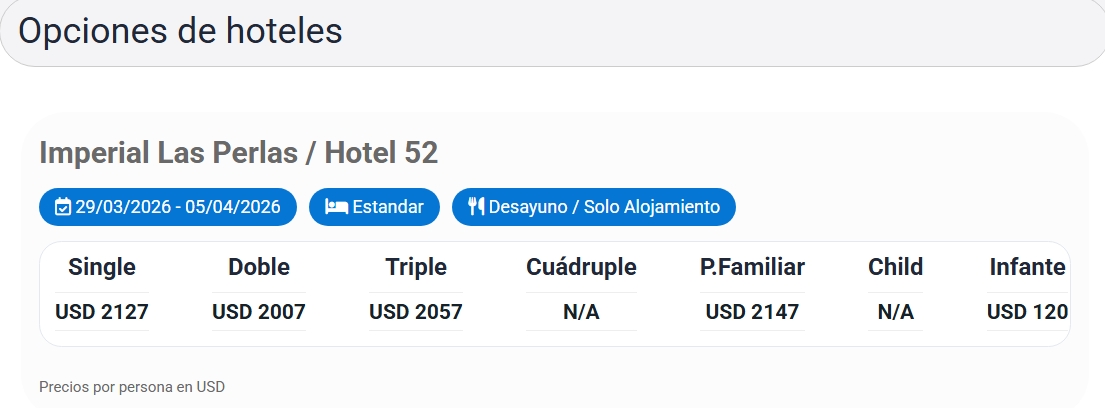Click the Doble price USD 2007
1105x408 pixels.
[259, 312]
